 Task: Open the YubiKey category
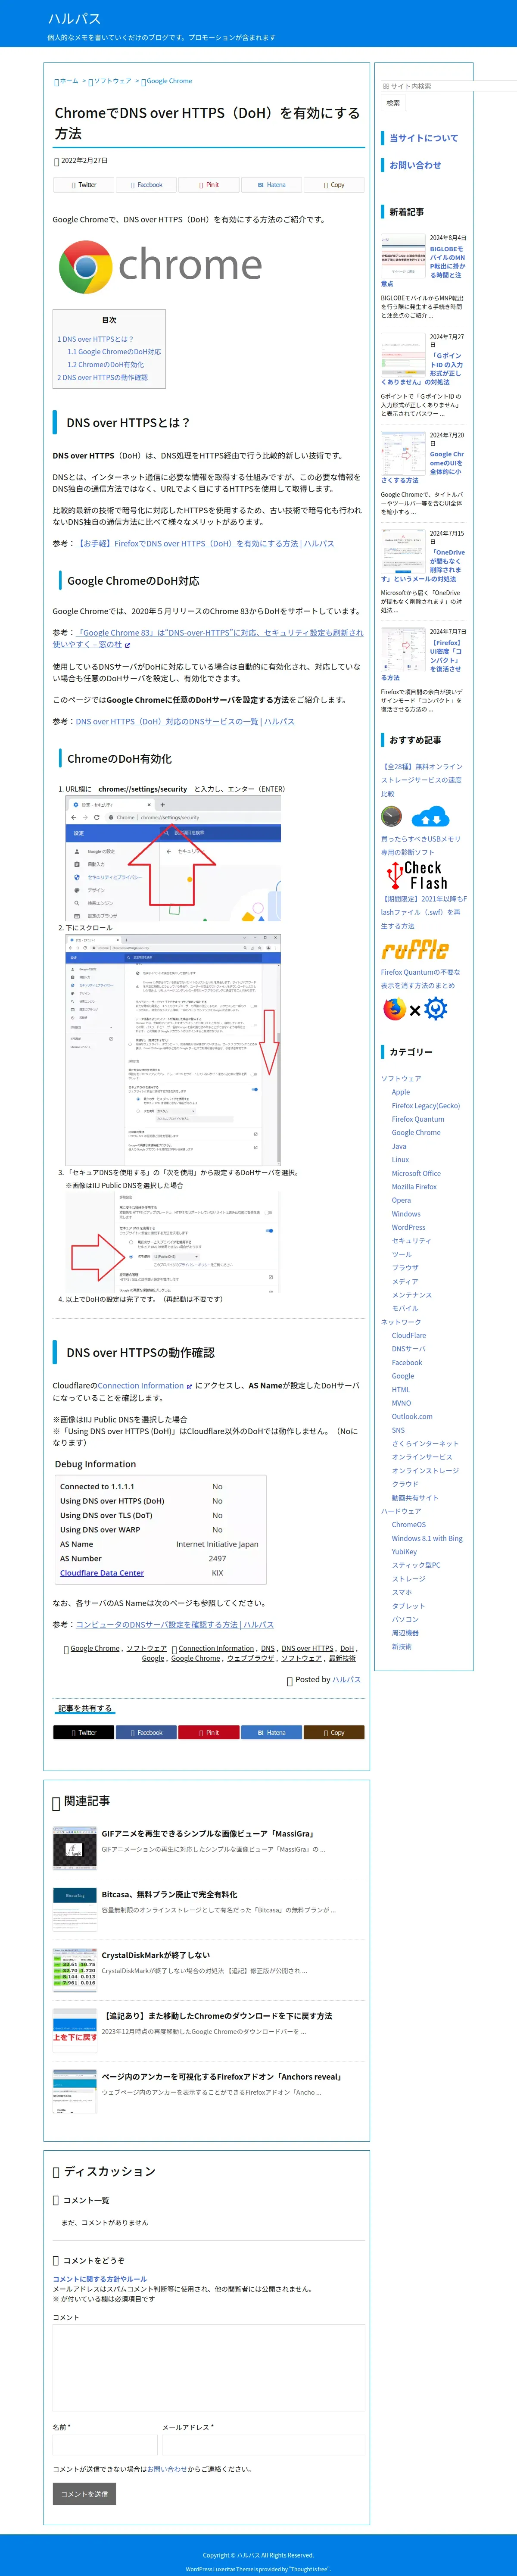point(405,1552)
